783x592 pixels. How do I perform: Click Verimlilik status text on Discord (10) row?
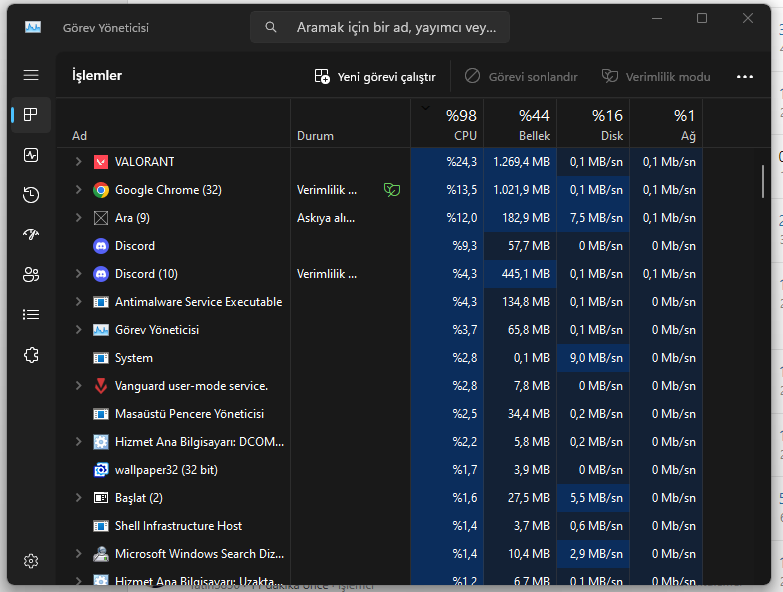pos(327,274)
